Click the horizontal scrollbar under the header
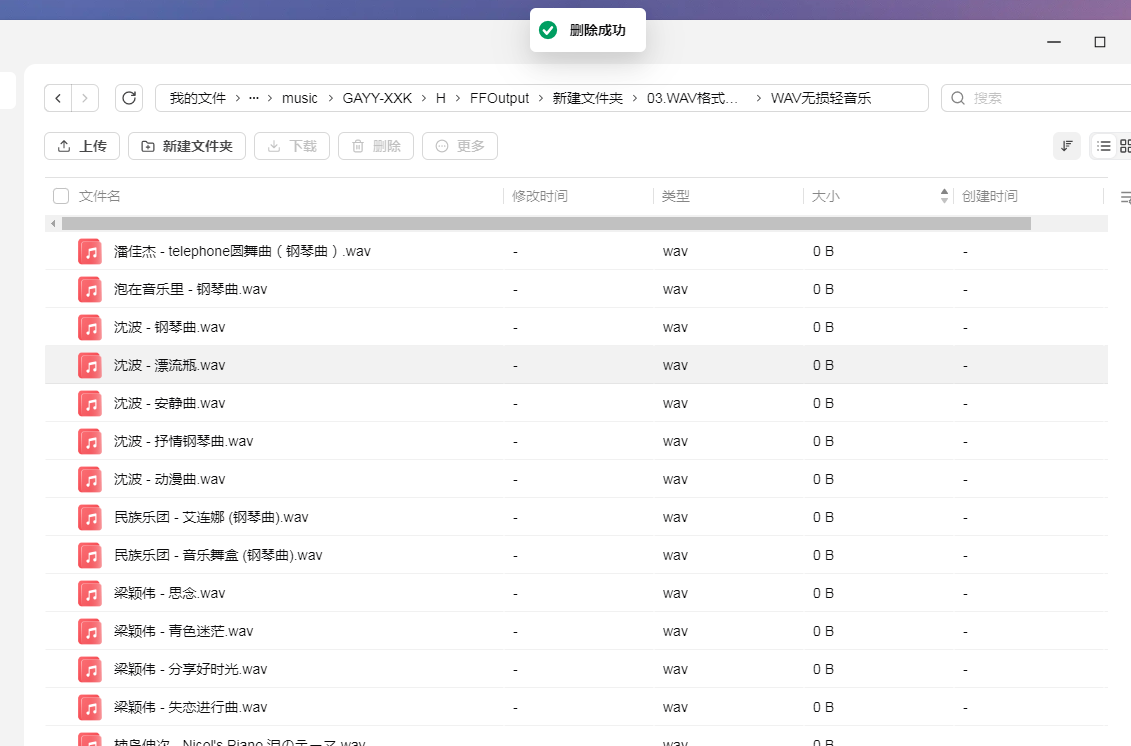This screenshot has width=1131, height=746. [x=546, y=224]
